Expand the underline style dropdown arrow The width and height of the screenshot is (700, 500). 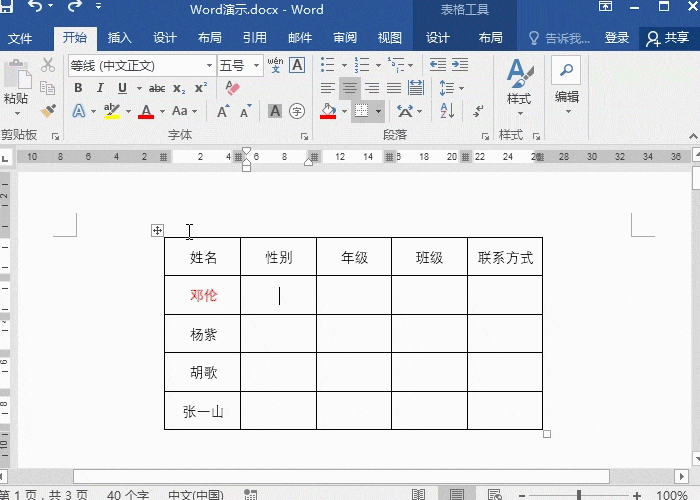(139, 88)
